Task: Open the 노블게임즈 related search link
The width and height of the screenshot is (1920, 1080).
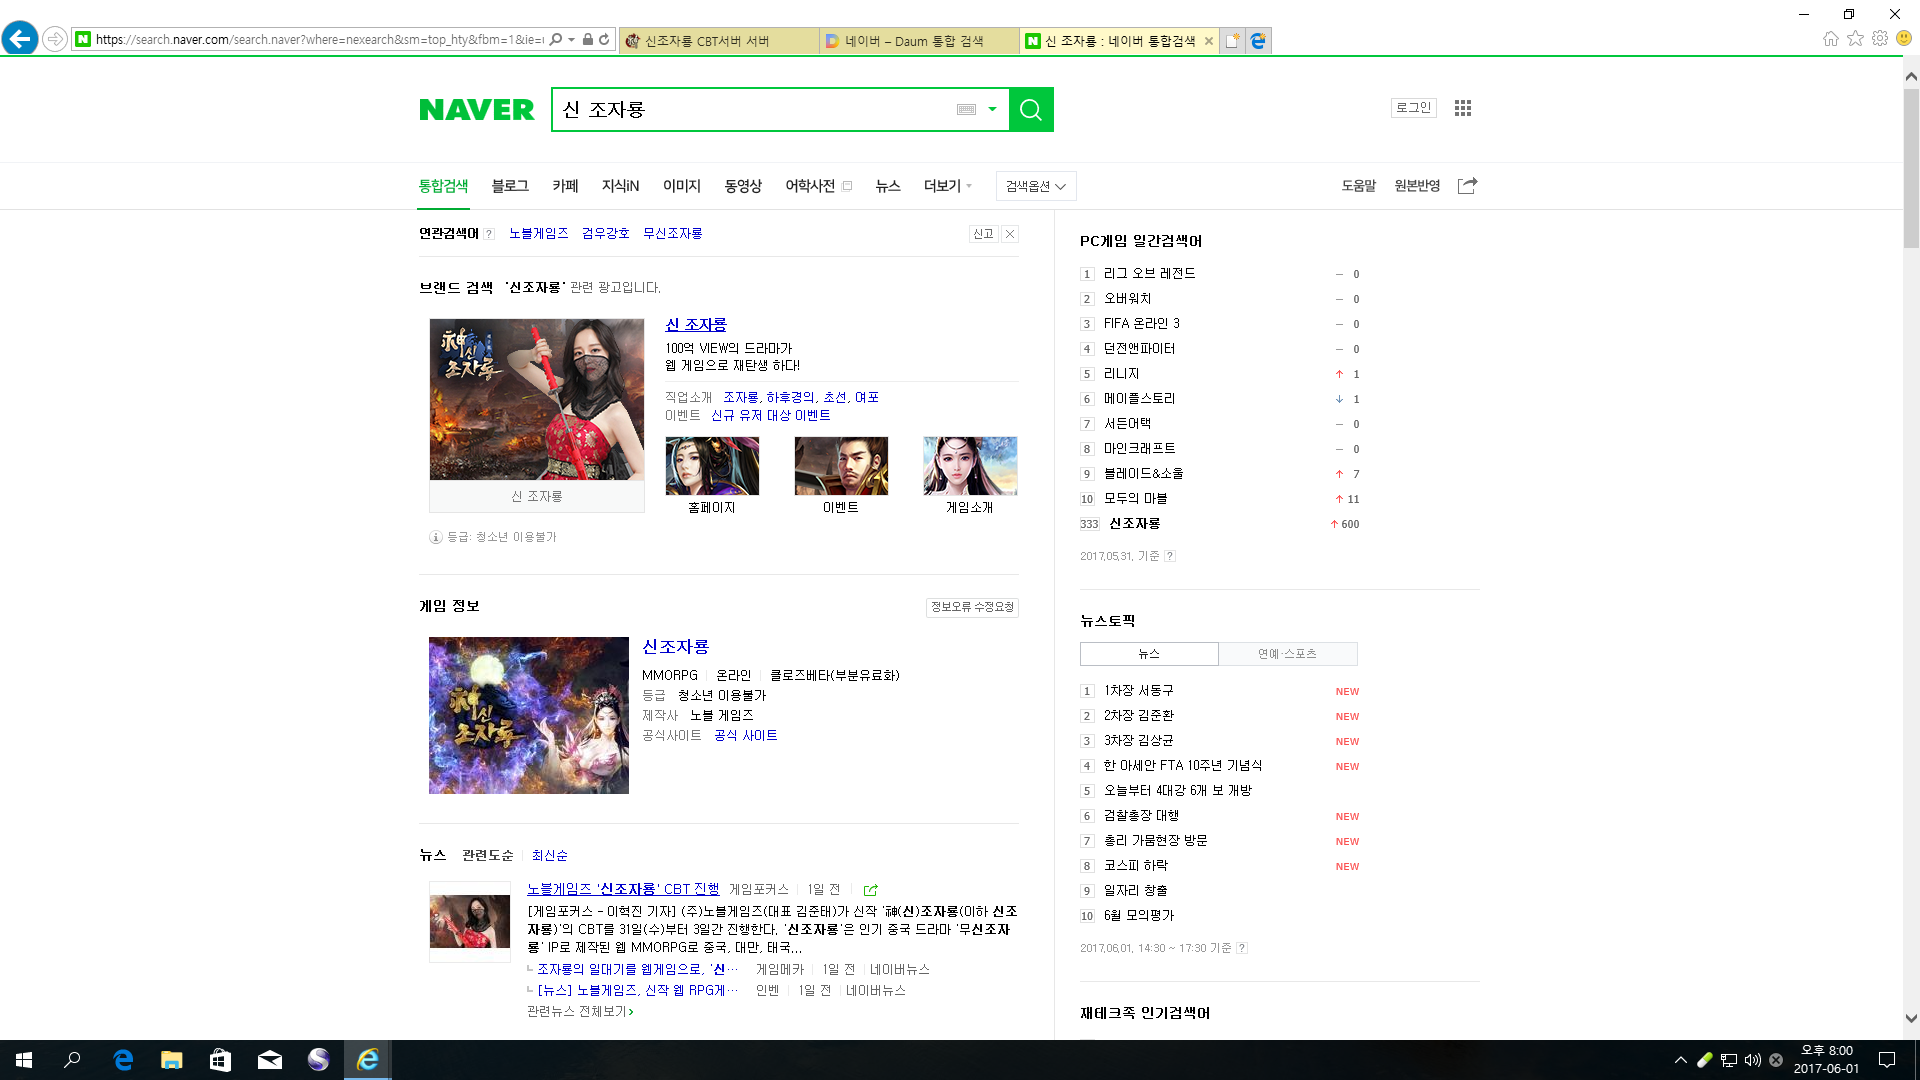Action: pyautogui.click(x=539, y=234)
